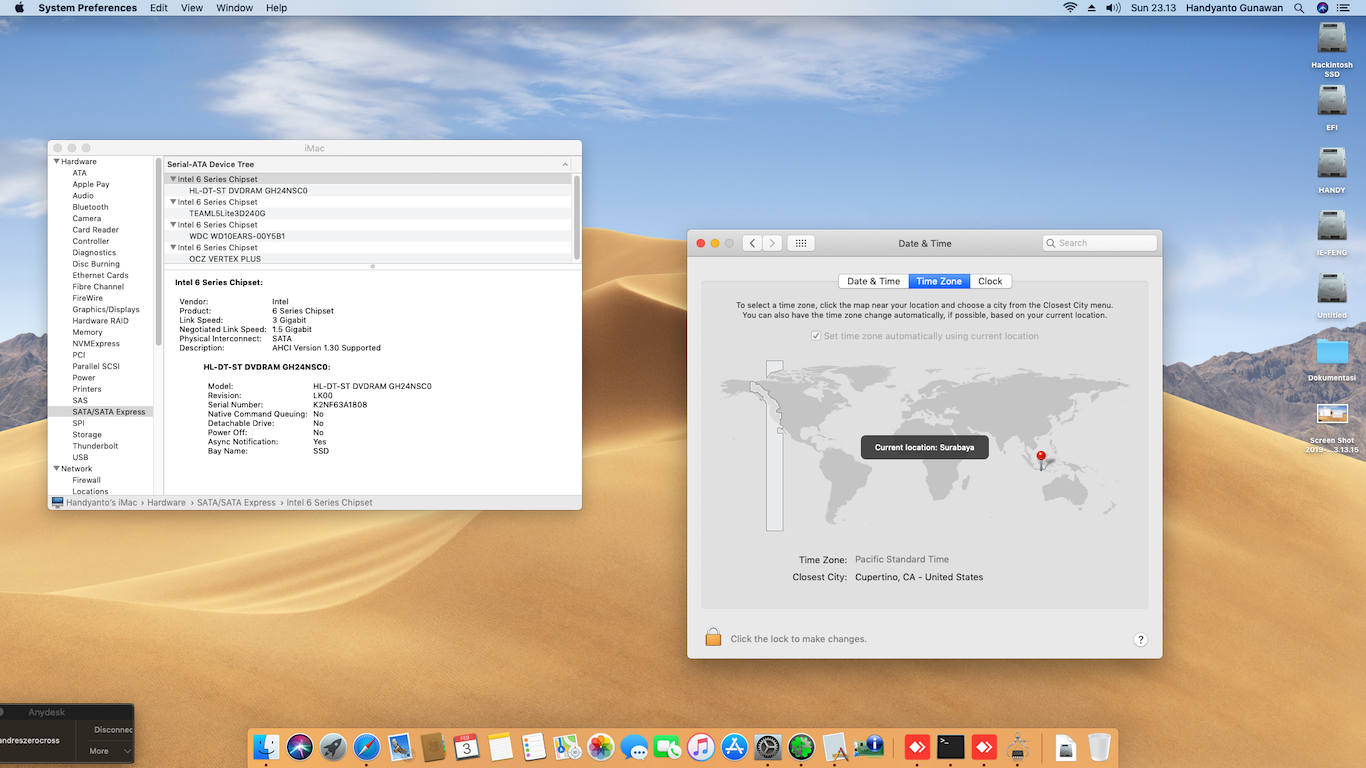The height and width of the screenshot is (768, 1366).
Task: Open the Closest City combo box
Action: pos(919,577)
